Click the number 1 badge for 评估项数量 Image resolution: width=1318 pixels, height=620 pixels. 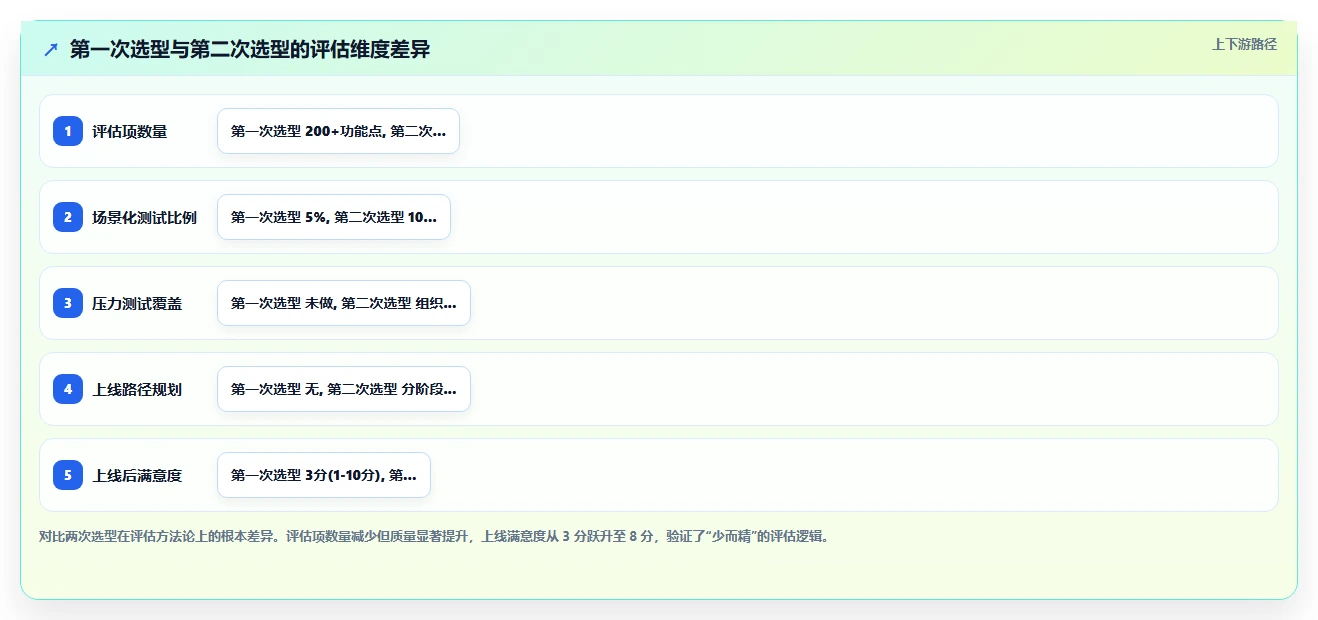(x=68, y=131)
